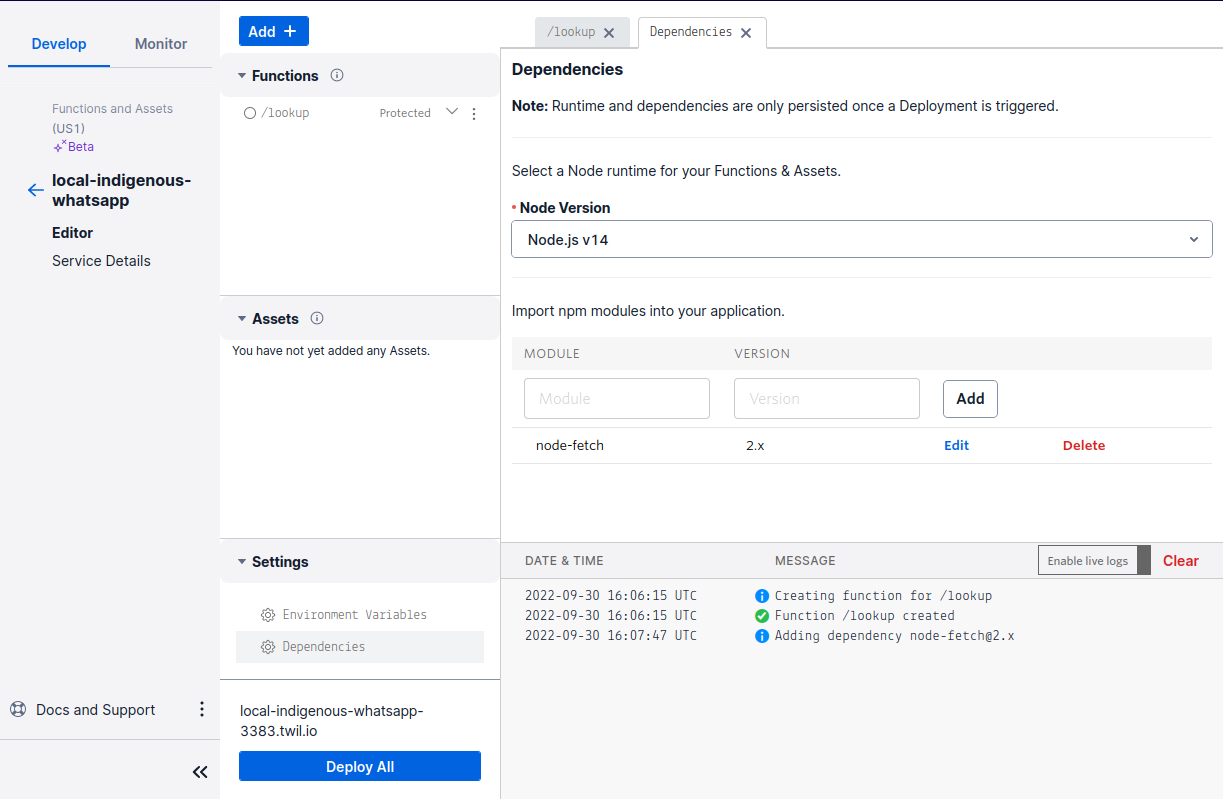
Task: Click the 16:07:47 UTC log timestamp
Action: pos(611,636)
